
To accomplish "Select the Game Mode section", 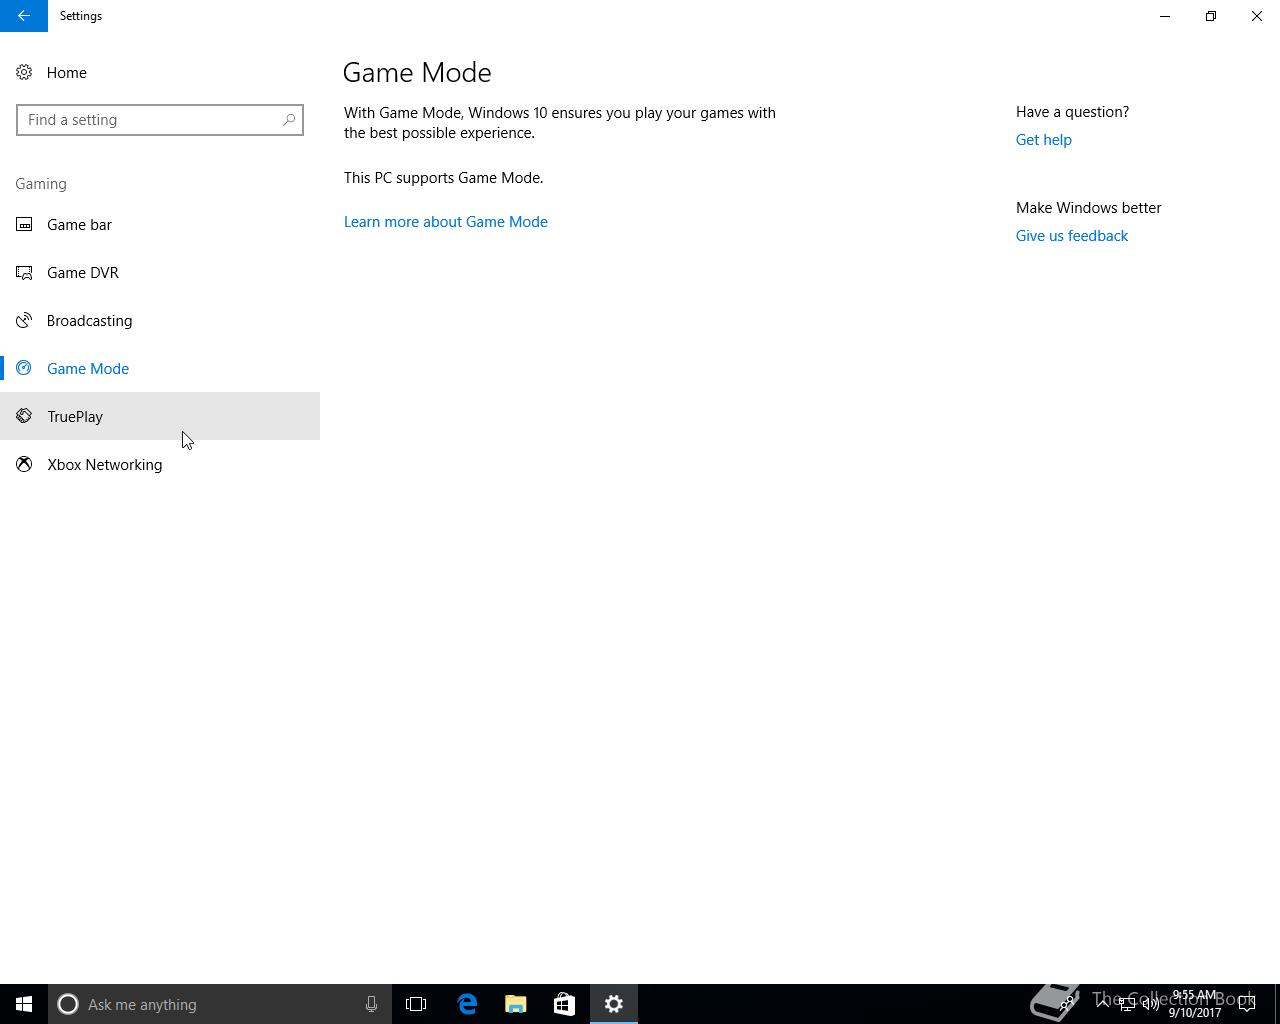I will pyautogui.click(x=160, y=368).
